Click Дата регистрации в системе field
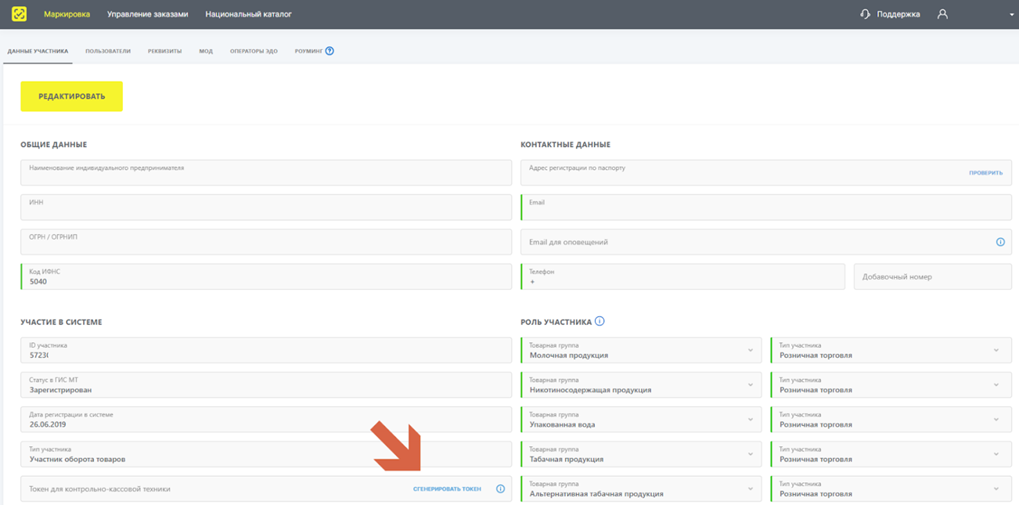This screenshot has height=505, width=1019. pyautogui.click(x=266, y=419)
